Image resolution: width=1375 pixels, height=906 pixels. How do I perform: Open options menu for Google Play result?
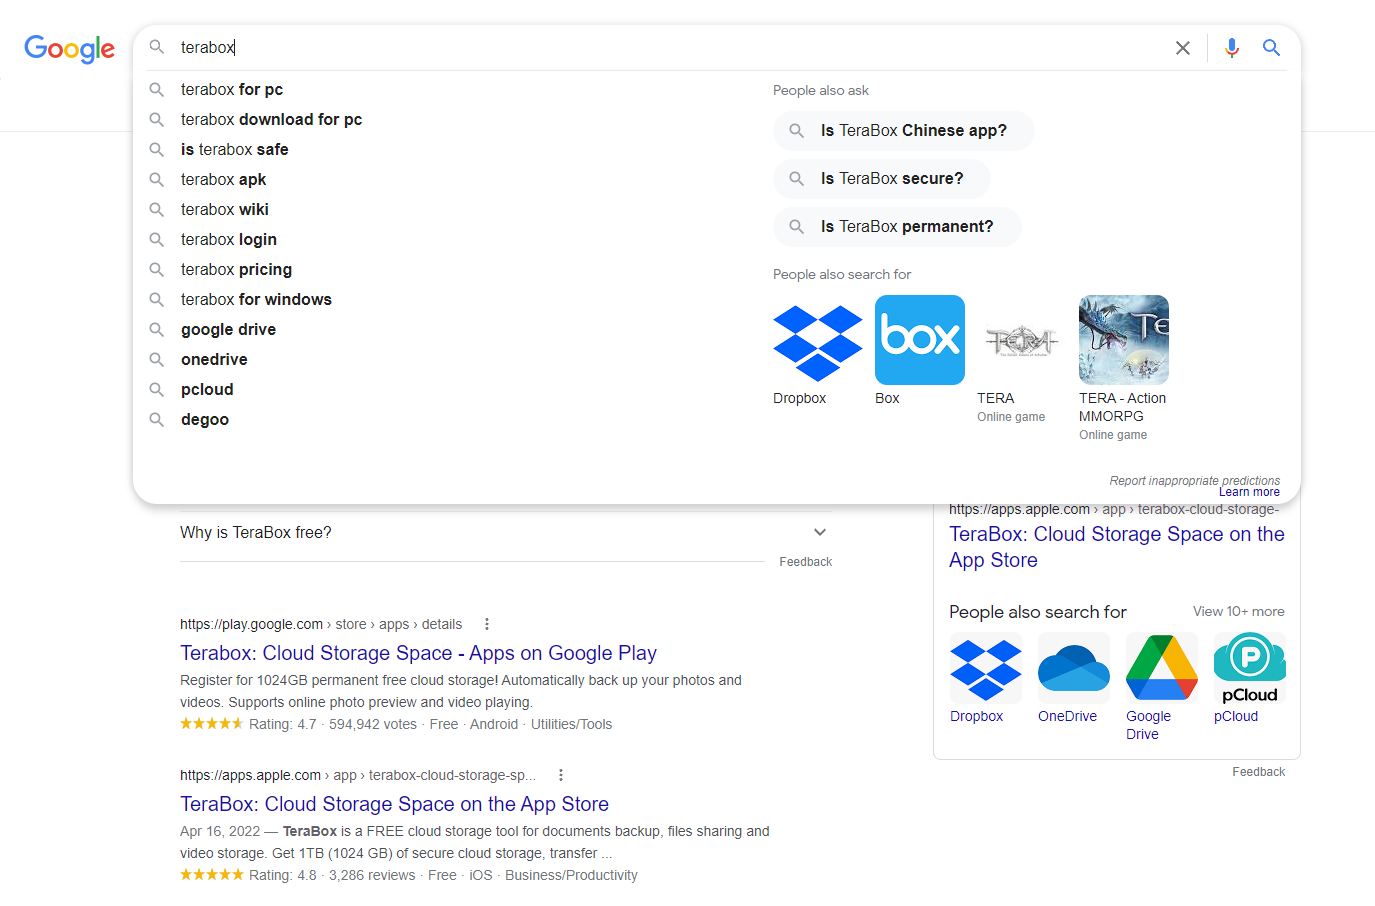pos(487,624)
